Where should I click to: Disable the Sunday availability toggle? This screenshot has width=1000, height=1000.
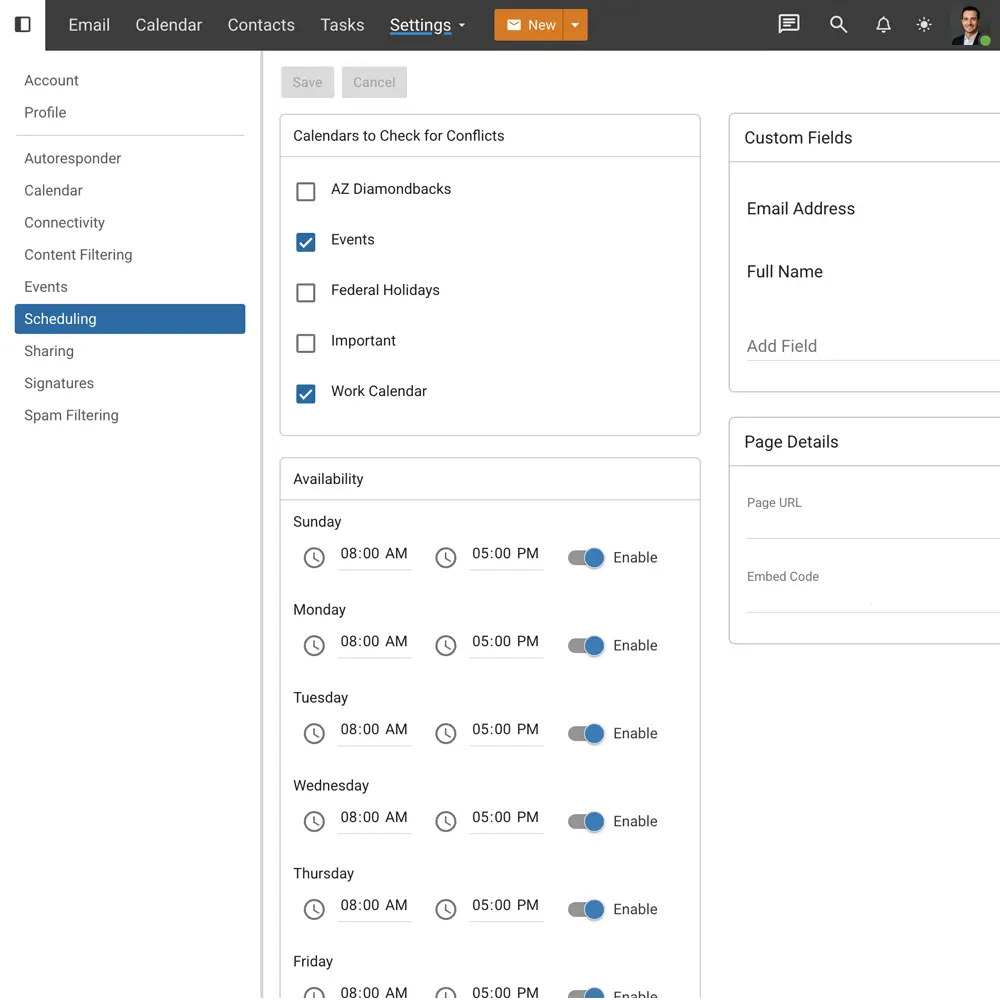(x=586, y=557)
